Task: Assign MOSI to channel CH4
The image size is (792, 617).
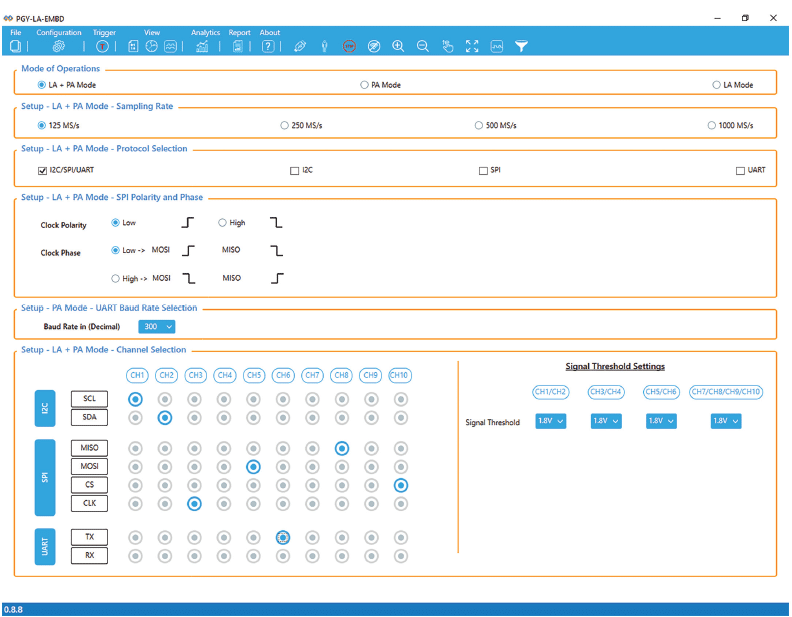Action: (224, 467)
